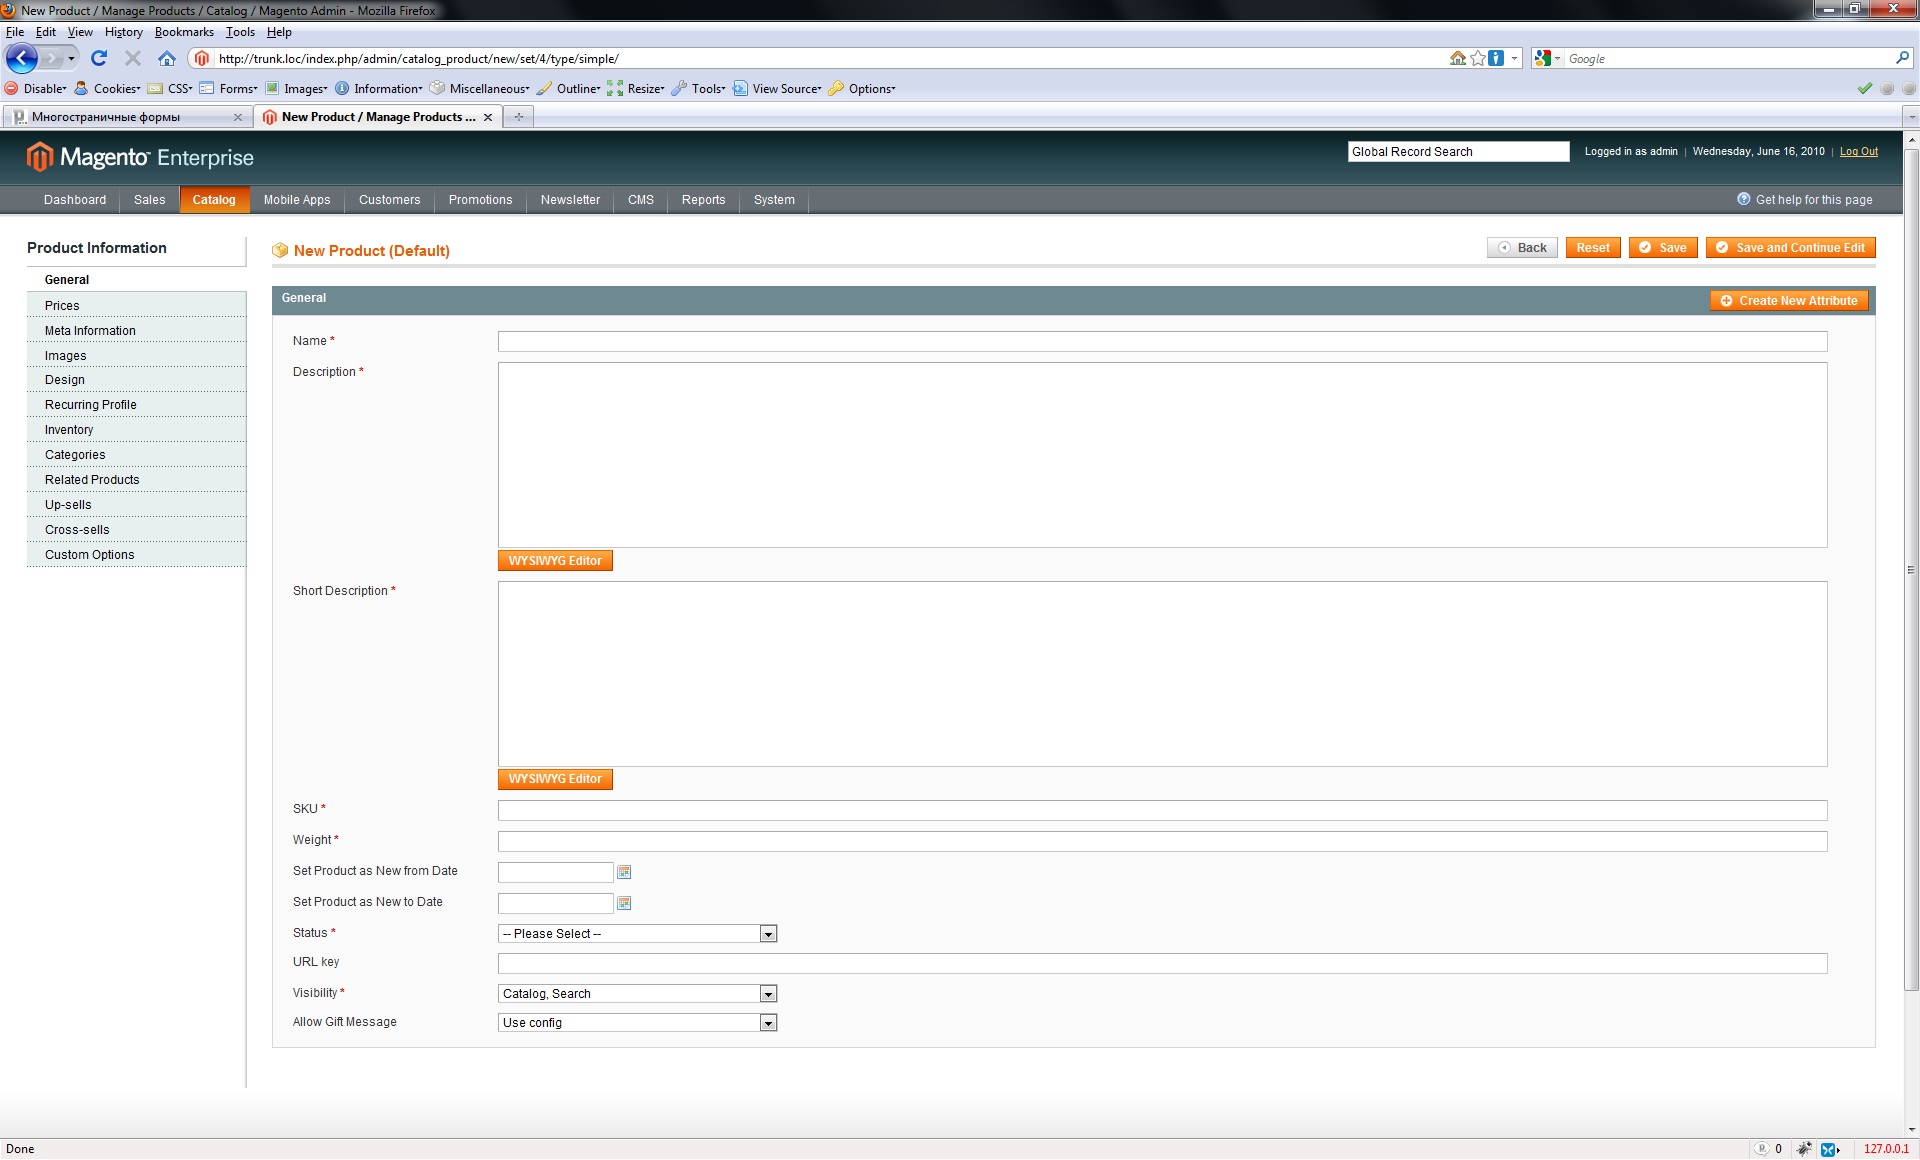Bookmark page with star icon

point(1477,59)
